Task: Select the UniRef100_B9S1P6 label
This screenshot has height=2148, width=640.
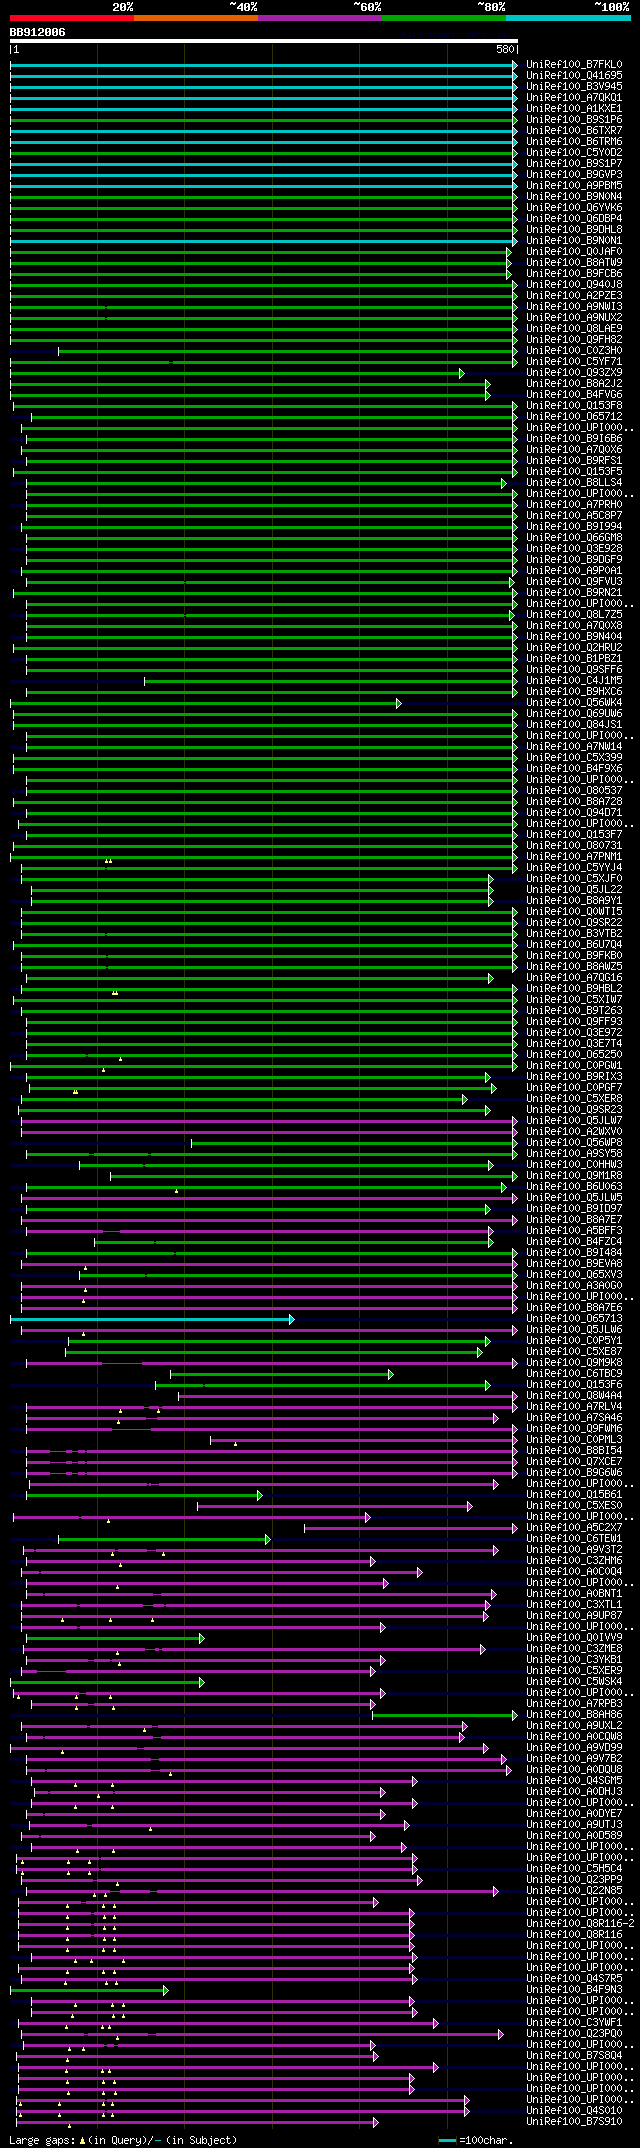Action: (574, 120)
